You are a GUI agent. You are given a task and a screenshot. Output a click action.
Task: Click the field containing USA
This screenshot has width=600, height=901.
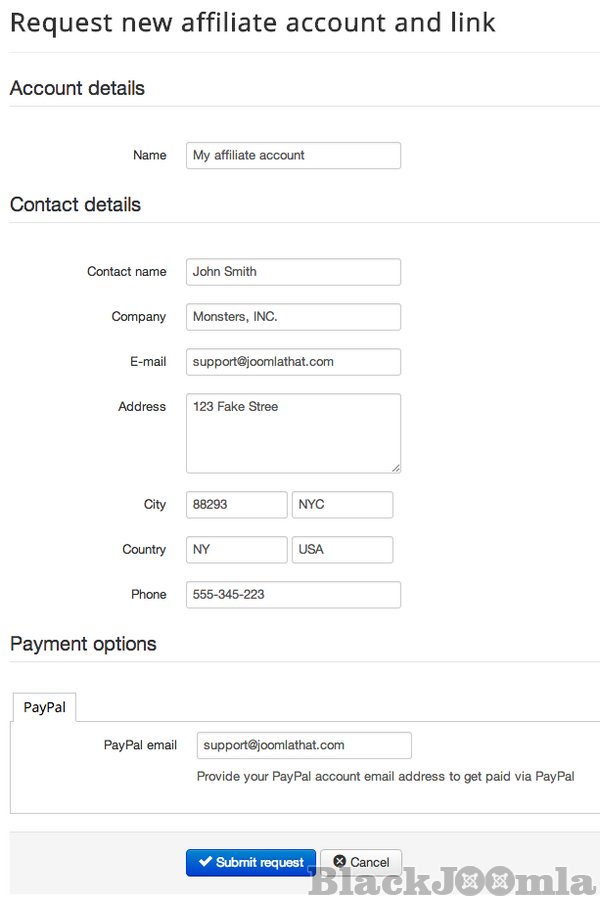[342, 550]
